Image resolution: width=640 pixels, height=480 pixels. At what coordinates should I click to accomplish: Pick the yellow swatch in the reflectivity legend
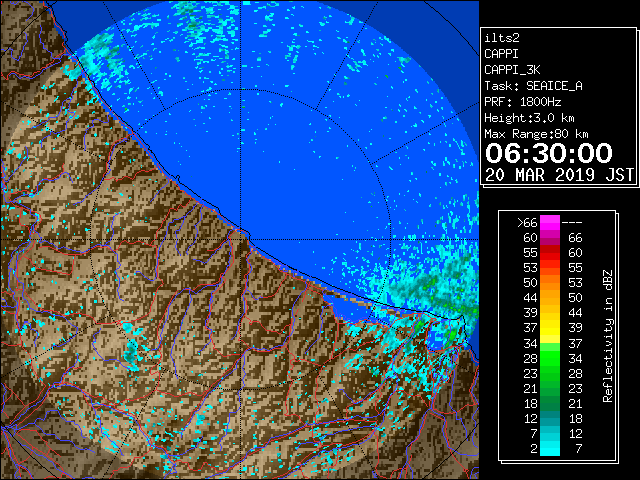pyautogui.click(x=550, y=328)
